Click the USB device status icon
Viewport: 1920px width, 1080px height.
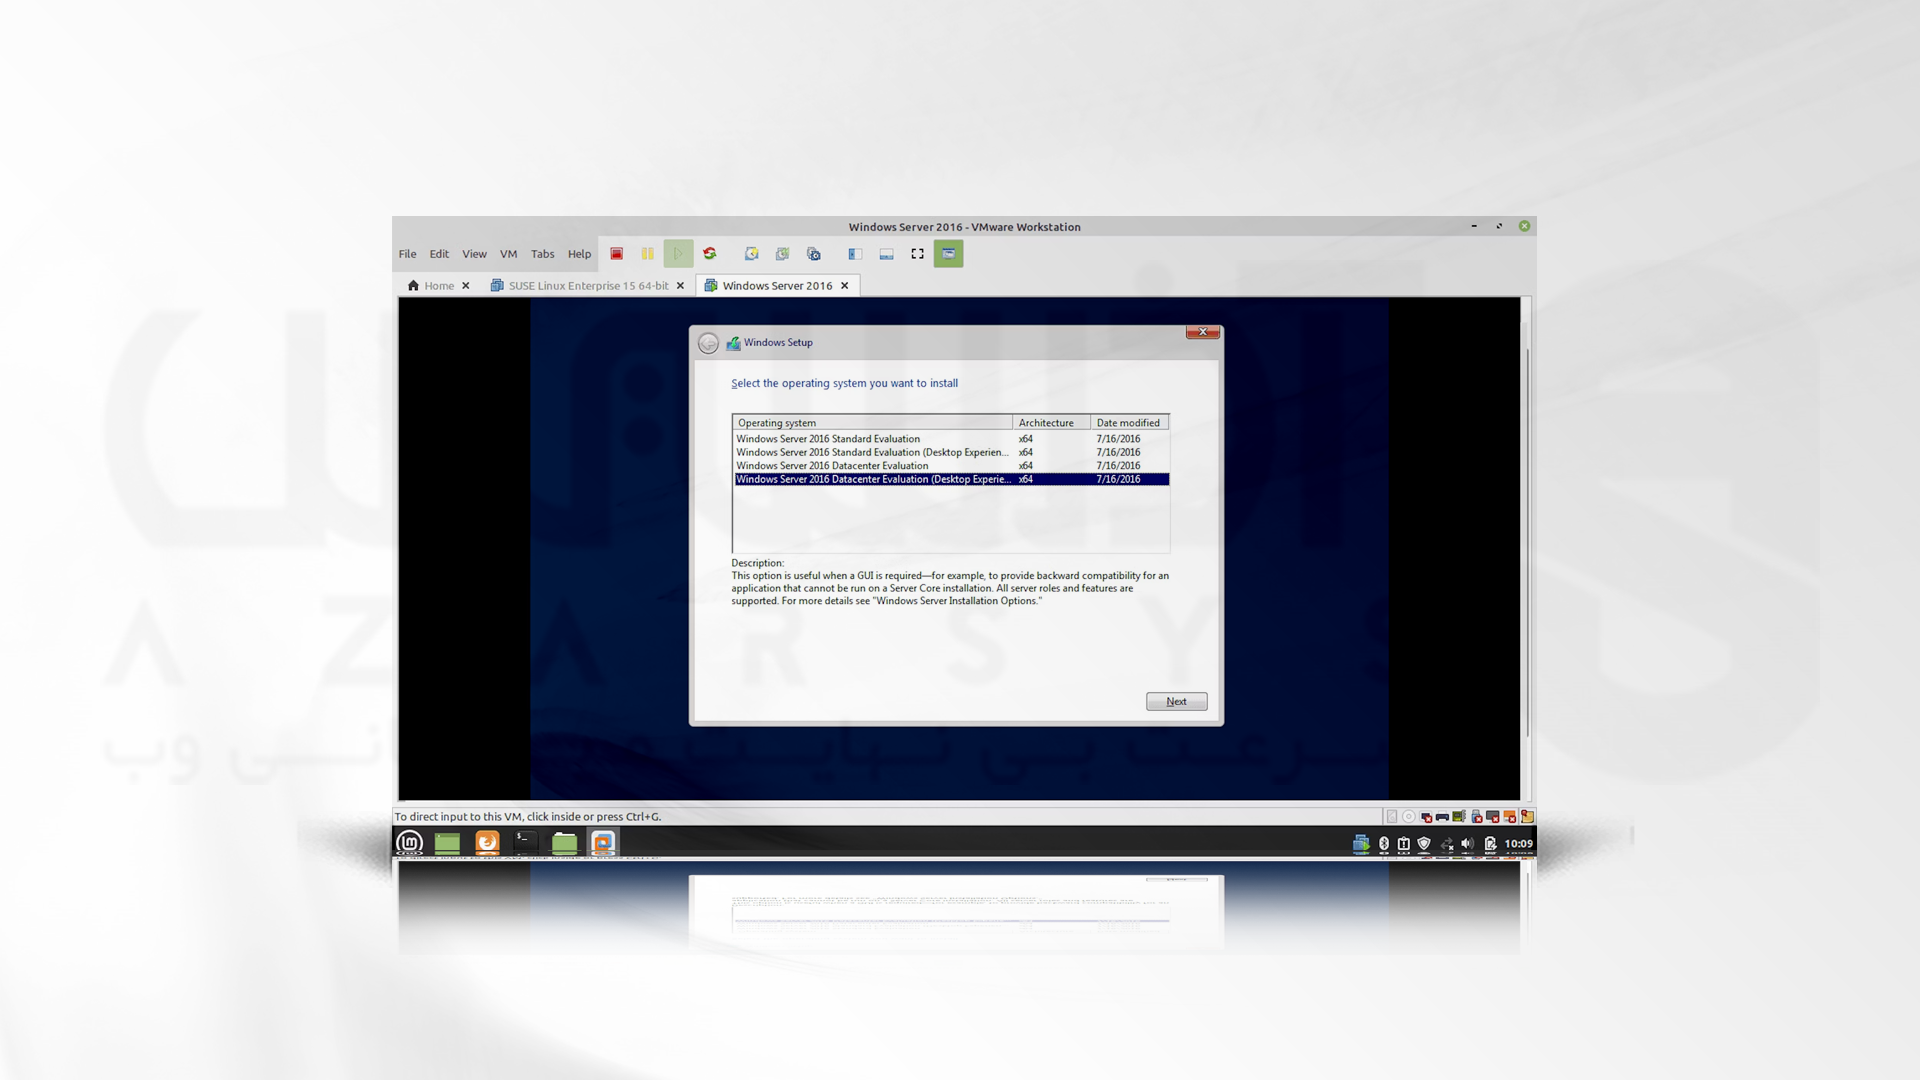point(1476,816)
